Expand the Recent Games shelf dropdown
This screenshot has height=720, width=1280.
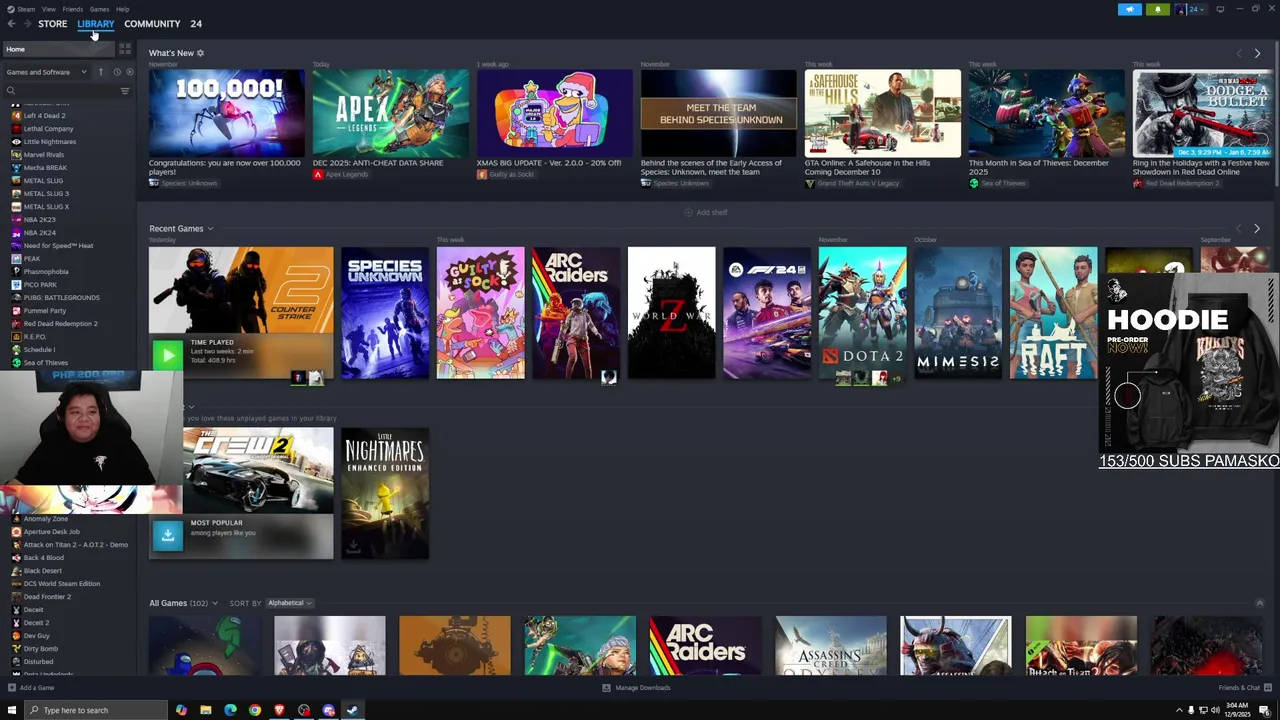[210, 229]
